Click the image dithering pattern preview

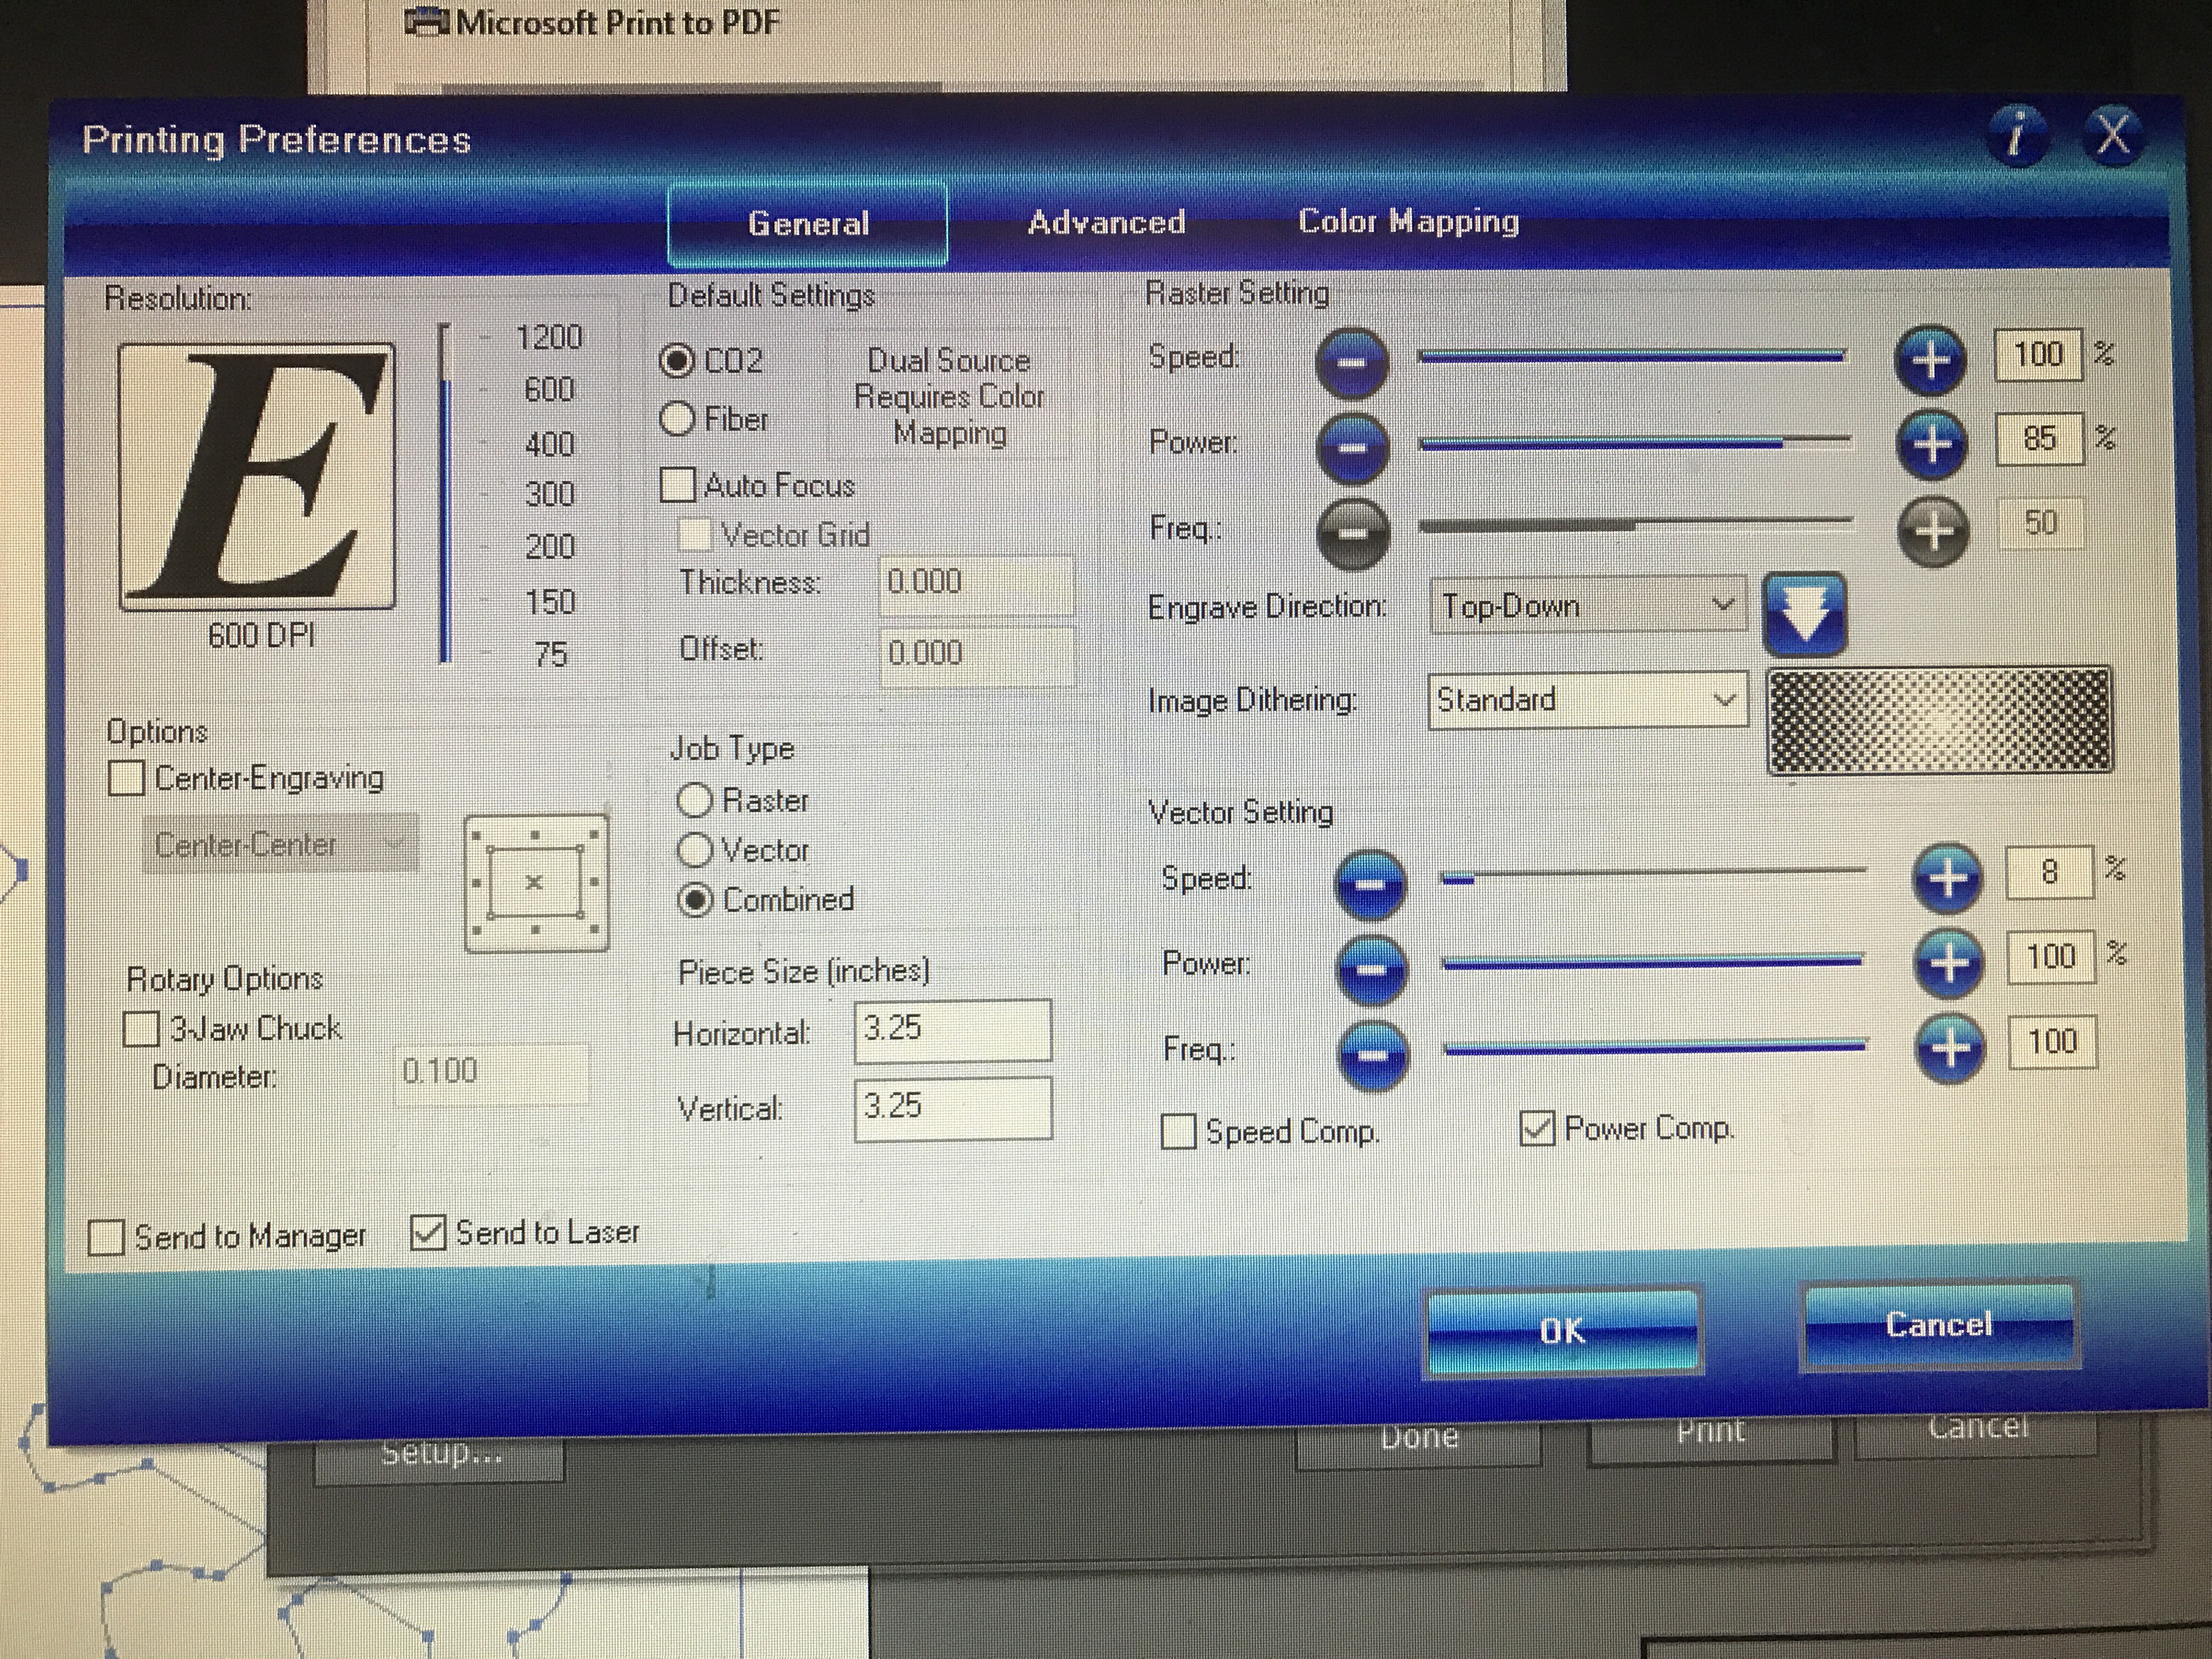[1940, 720]
